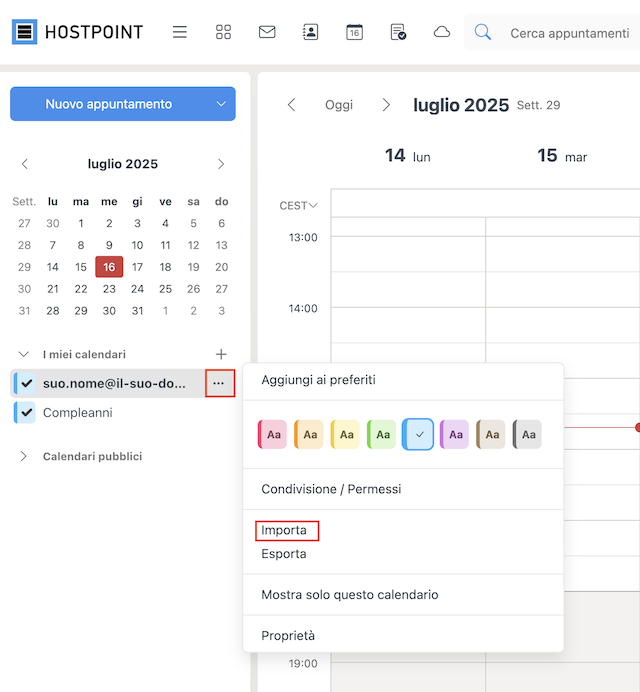
Task: Open the apps grid overview icon
Action: (223, 32)
